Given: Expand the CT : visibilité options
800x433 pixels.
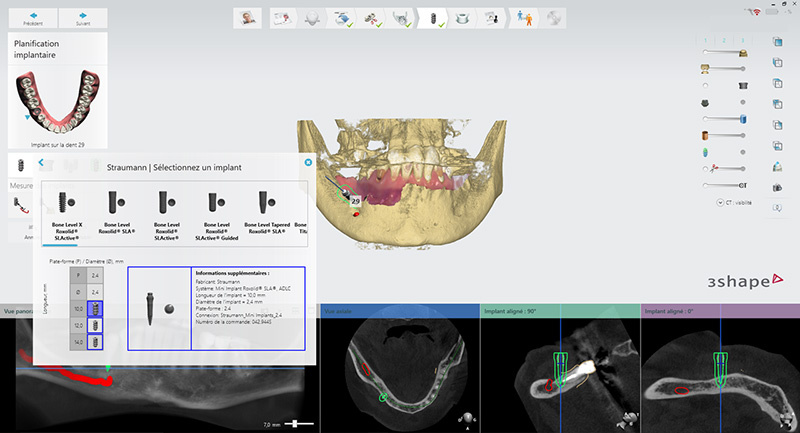Looking at the screenshot, I should 720,202.
